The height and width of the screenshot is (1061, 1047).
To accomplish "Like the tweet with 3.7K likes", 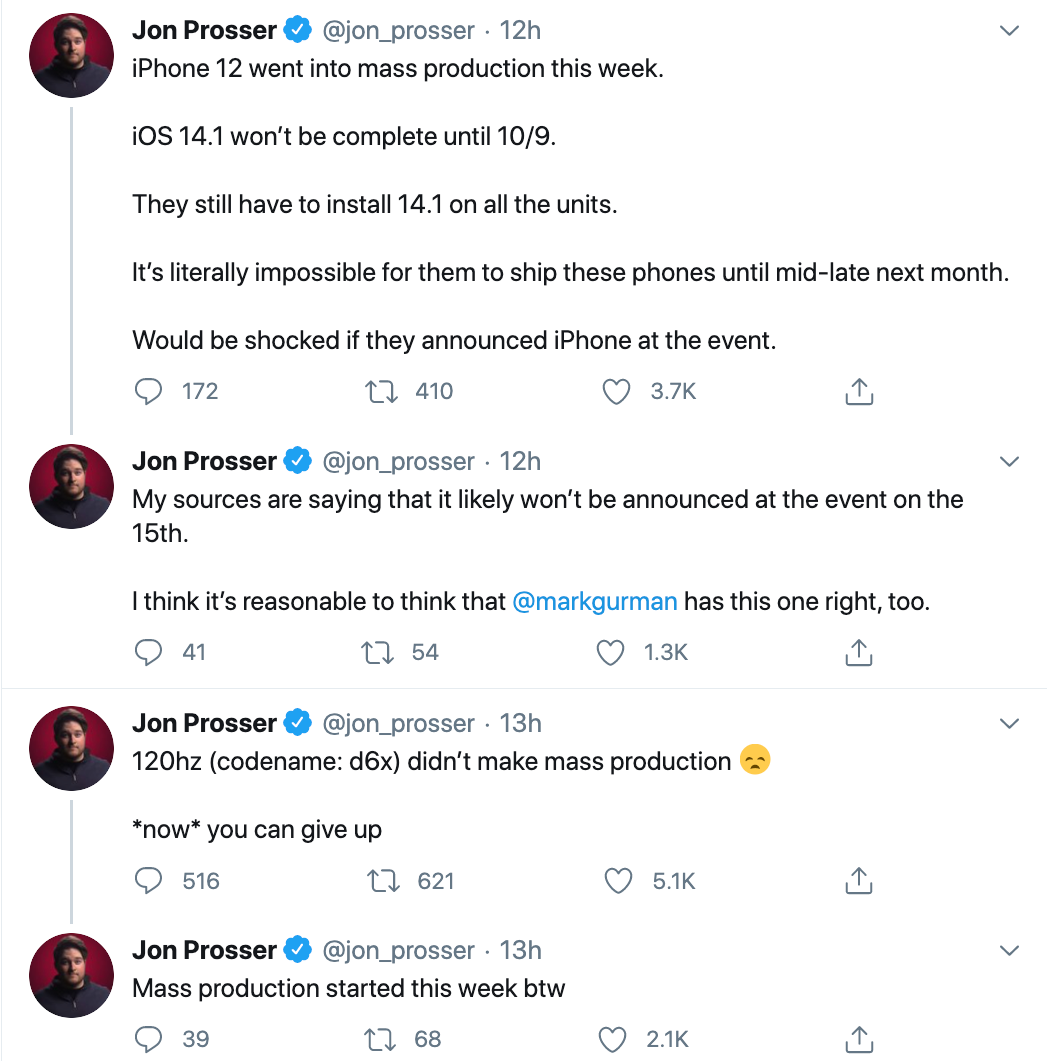I will coord(616,391).
